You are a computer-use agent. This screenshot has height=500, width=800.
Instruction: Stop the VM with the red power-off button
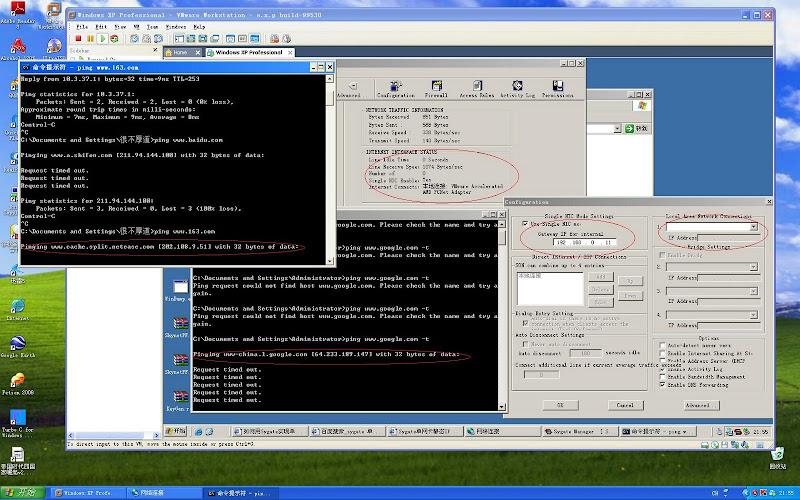point(78,39)
